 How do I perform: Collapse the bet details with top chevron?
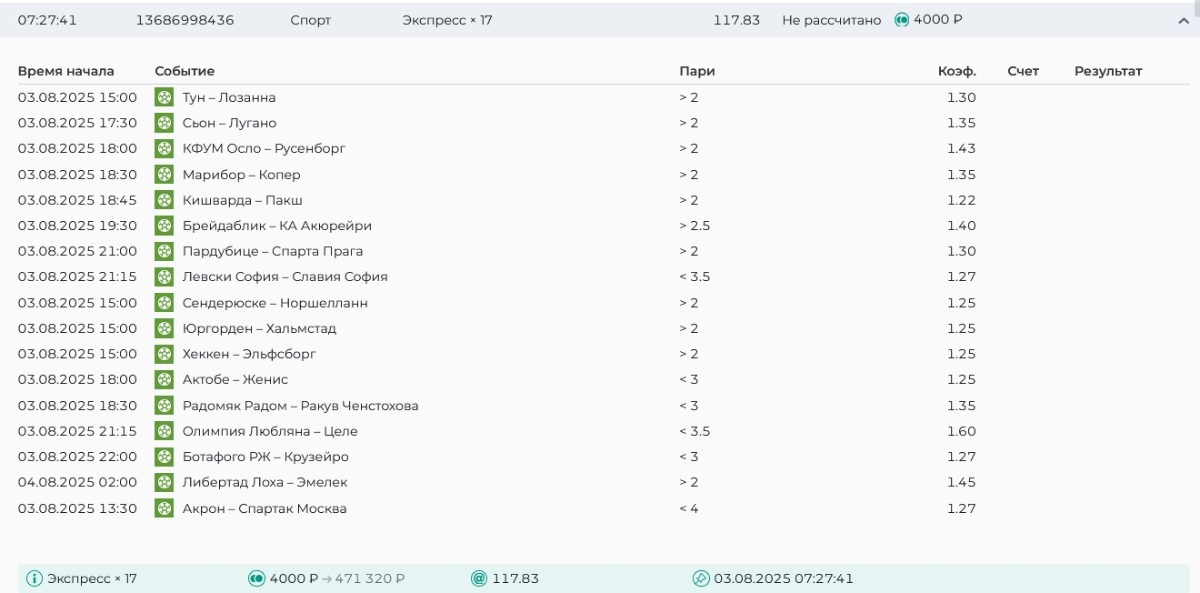pos(1184,21)
